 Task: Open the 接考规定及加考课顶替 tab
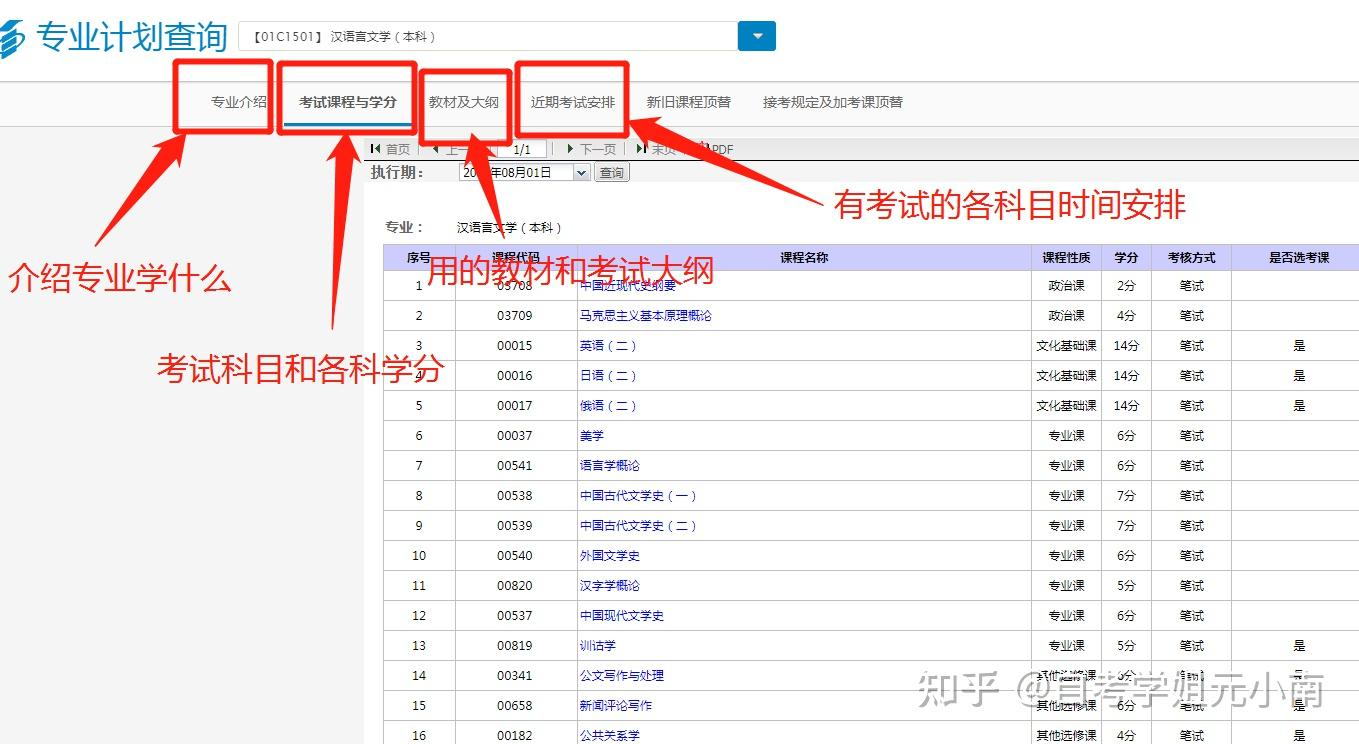point(832,102)
